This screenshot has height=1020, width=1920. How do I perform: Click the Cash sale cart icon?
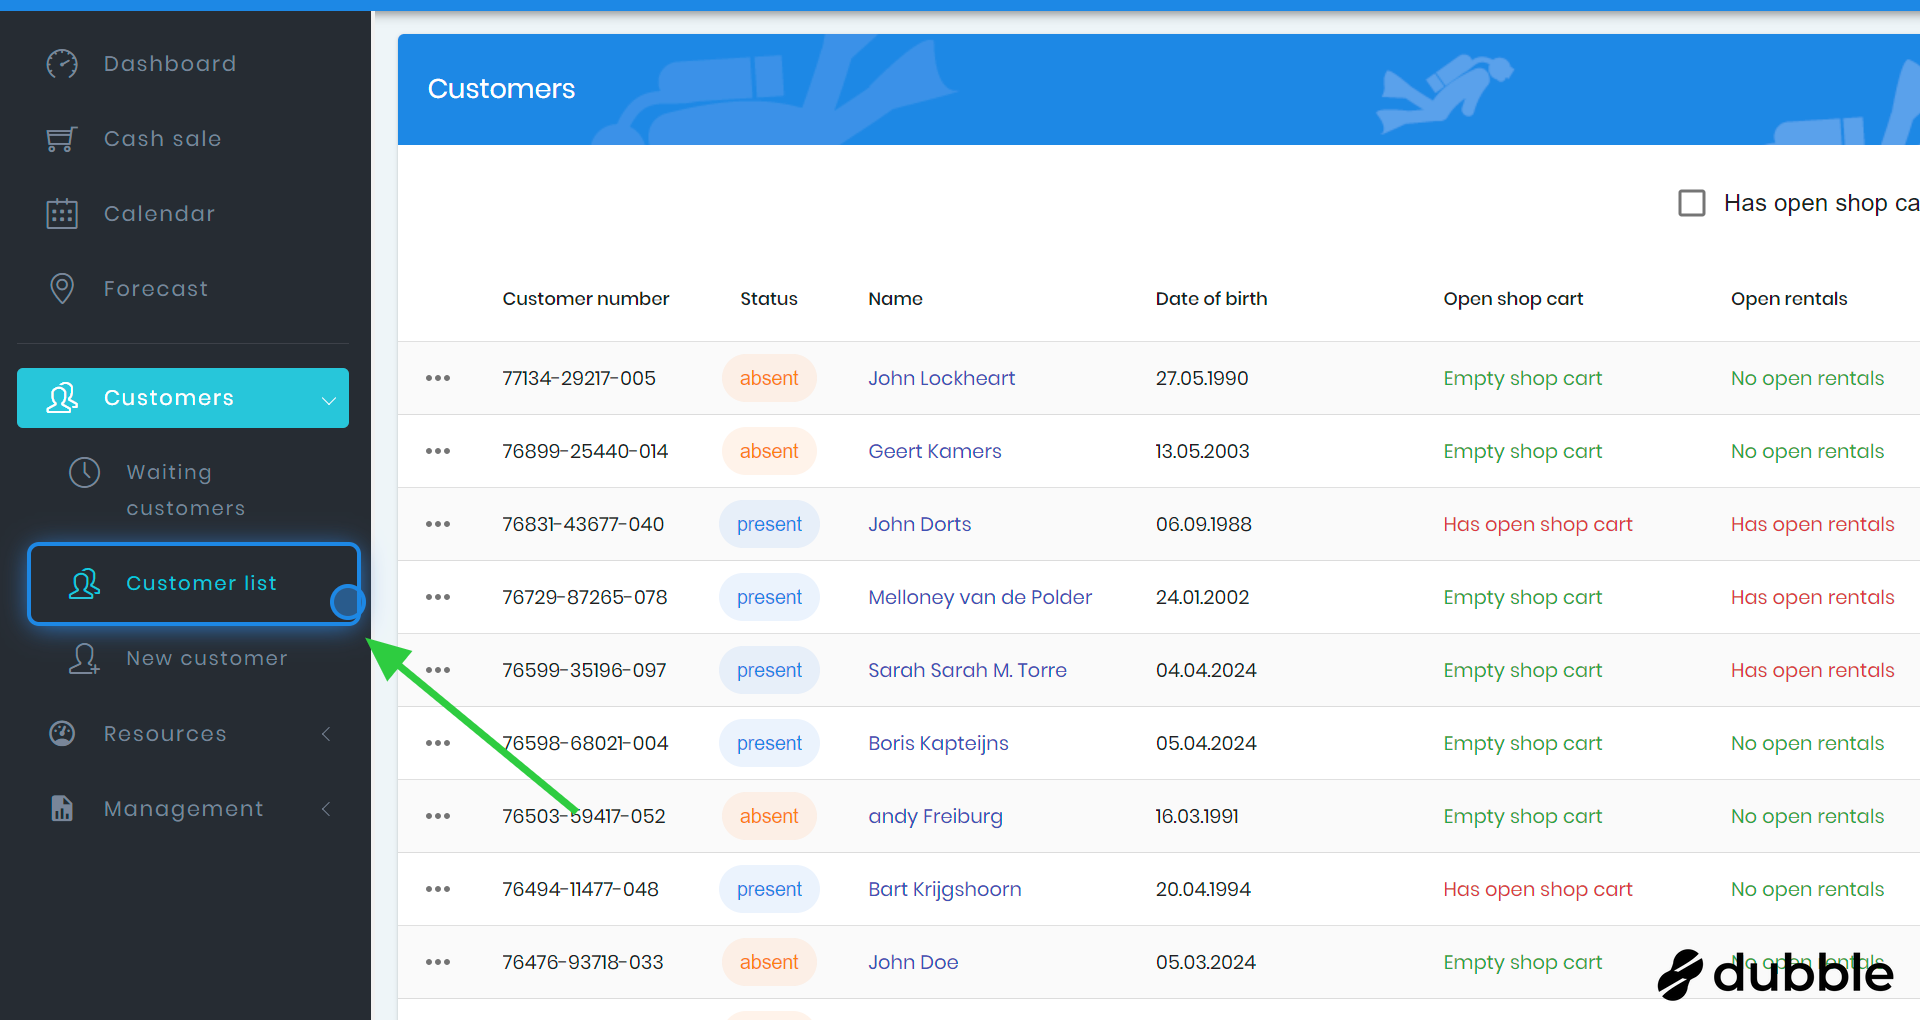click(62, 139)
